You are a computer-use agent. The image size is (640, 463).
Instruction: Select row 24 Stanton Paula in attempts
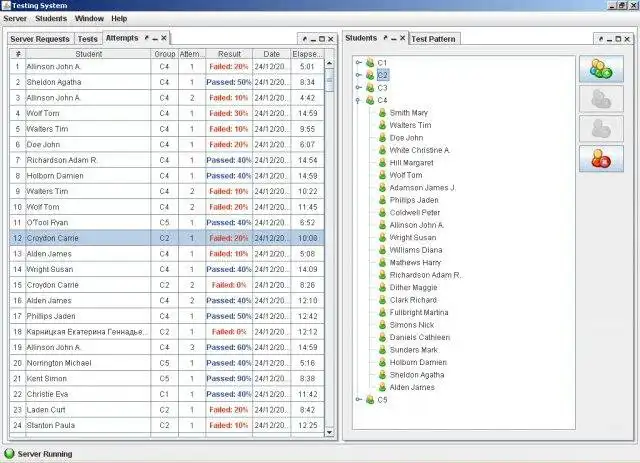coord(167,425)
